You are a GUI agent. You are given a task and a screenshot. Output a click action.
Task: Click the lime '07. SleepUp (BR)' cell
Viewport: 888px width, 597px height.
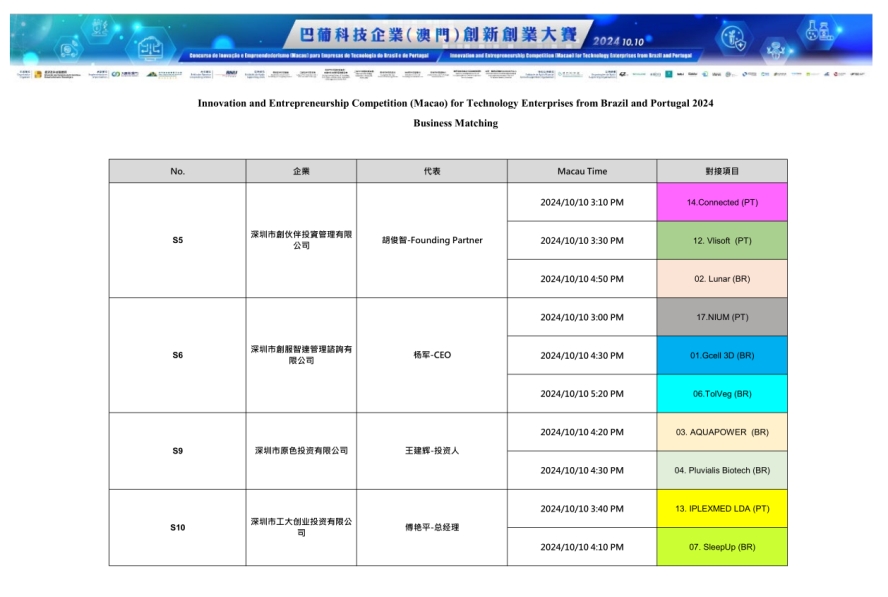click(x=722, y=547)
